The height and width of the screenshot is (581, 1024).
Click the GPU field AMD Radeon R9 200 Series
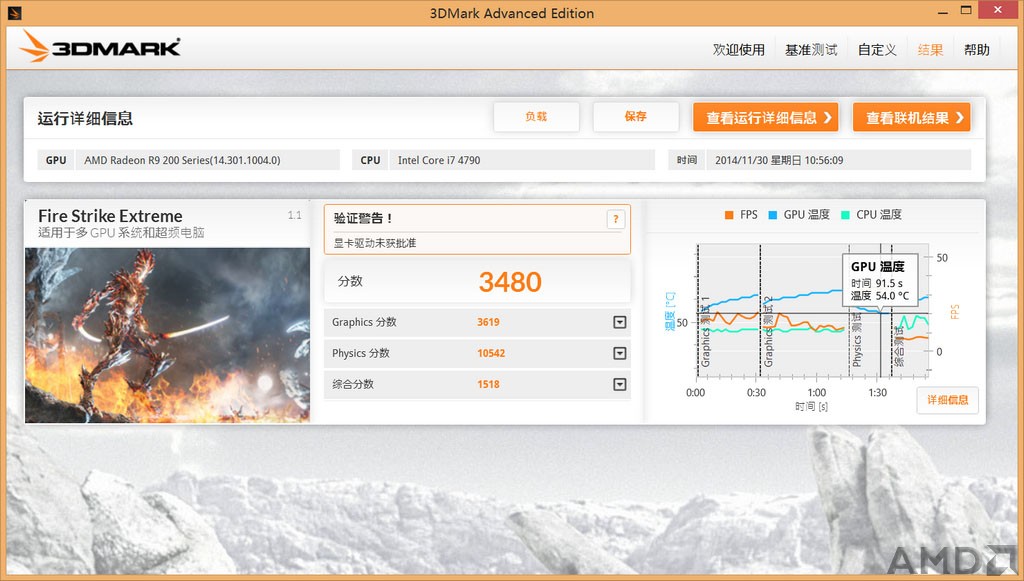[208, 160]
